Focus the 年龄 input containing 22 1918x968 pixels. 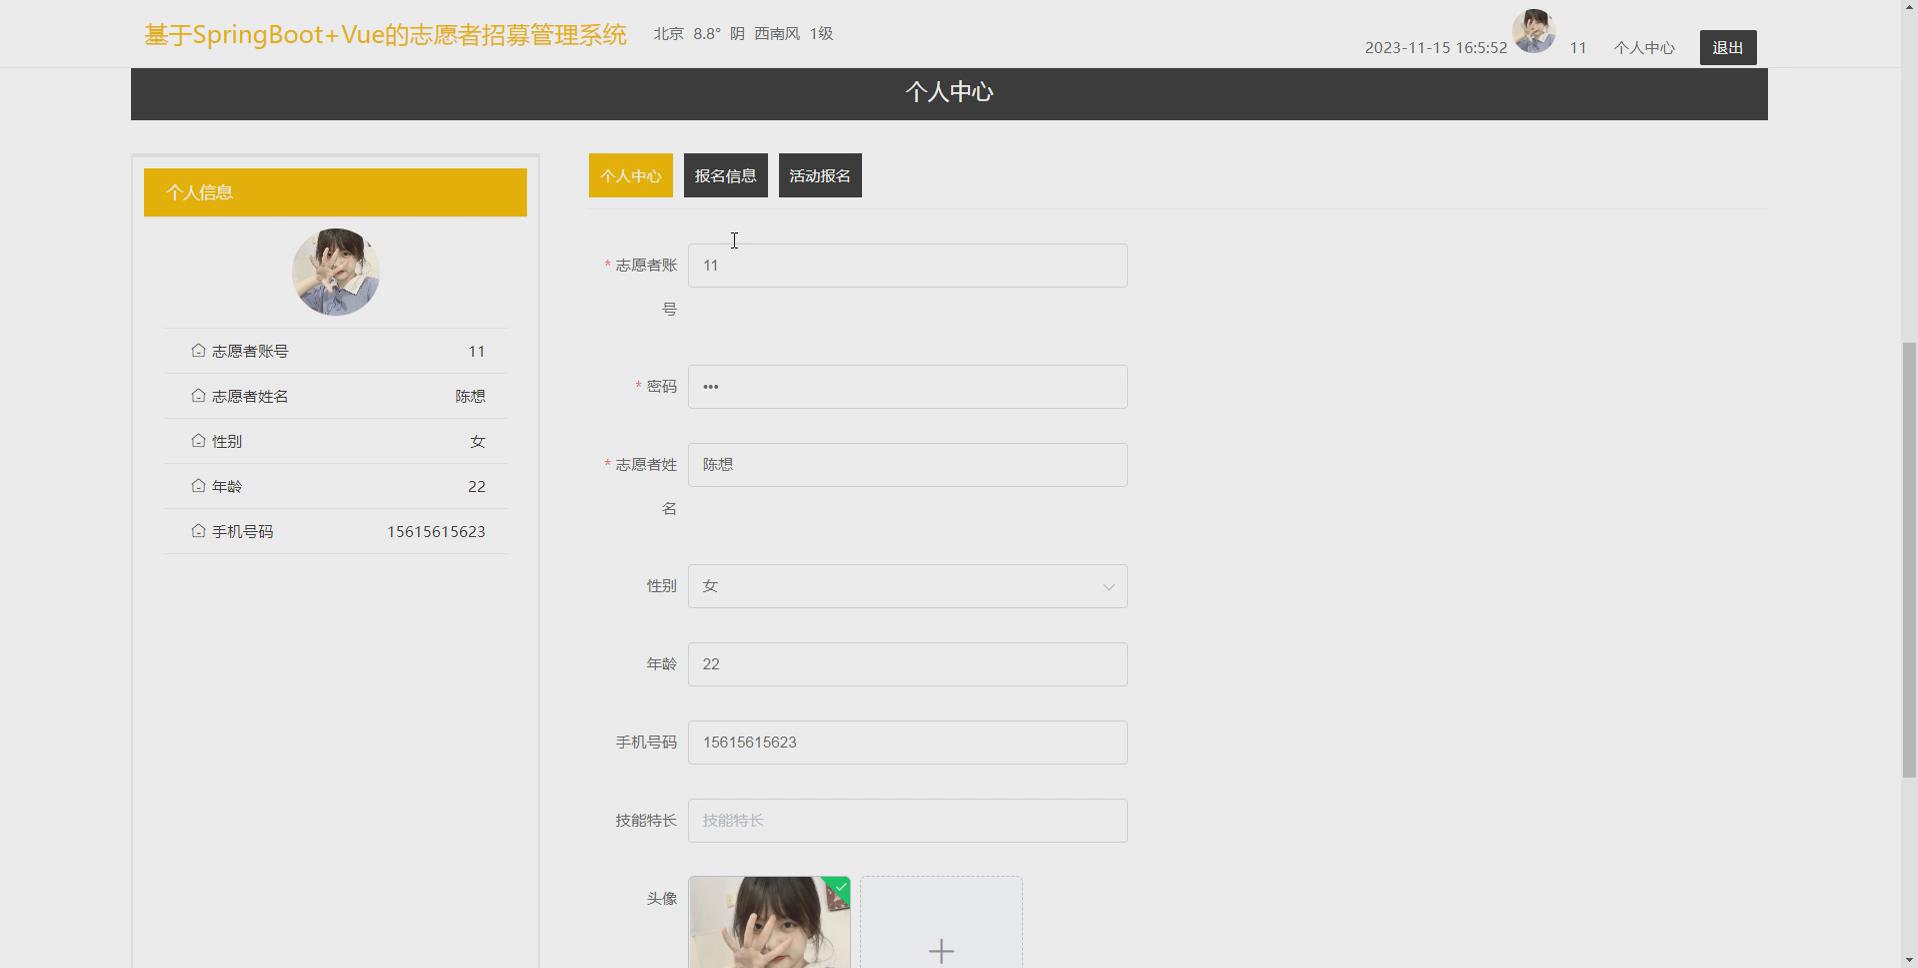coord(907,664)
